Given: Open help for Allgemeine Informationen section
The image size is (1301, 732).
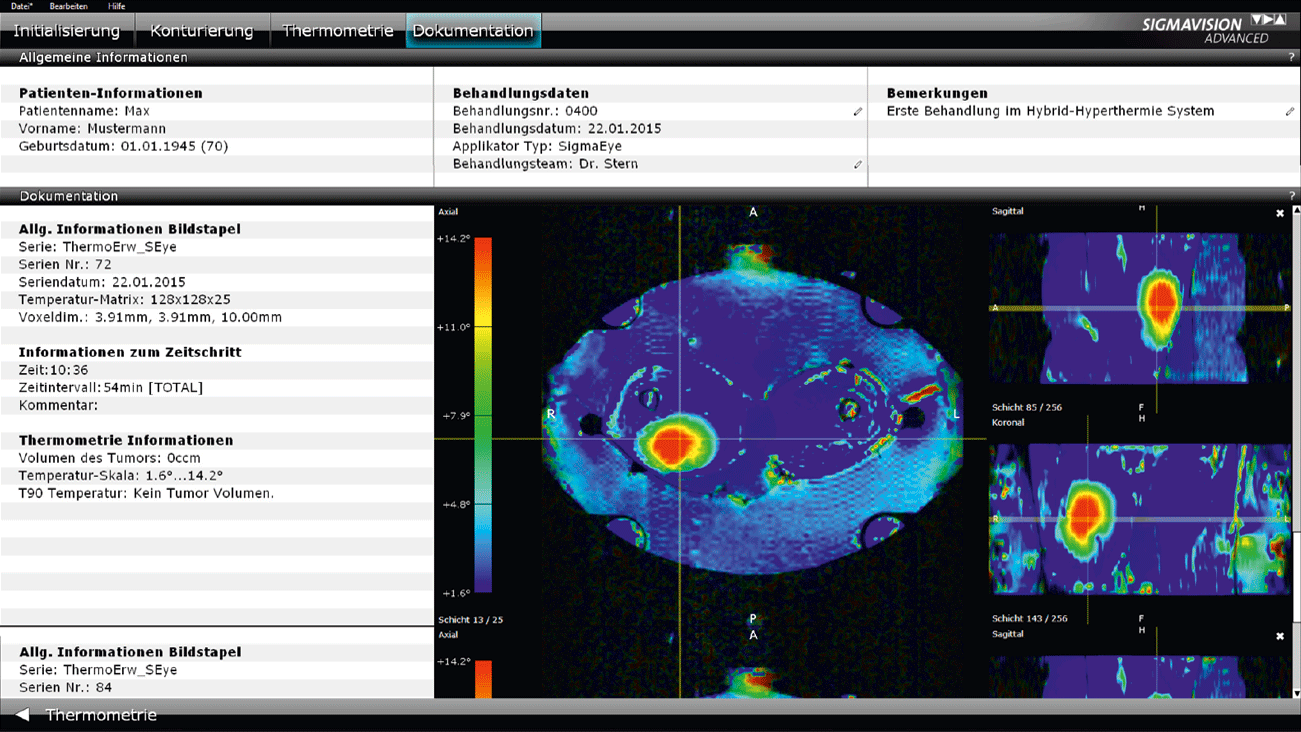Looking at the screenshot, I should [x=1291, y=58].
